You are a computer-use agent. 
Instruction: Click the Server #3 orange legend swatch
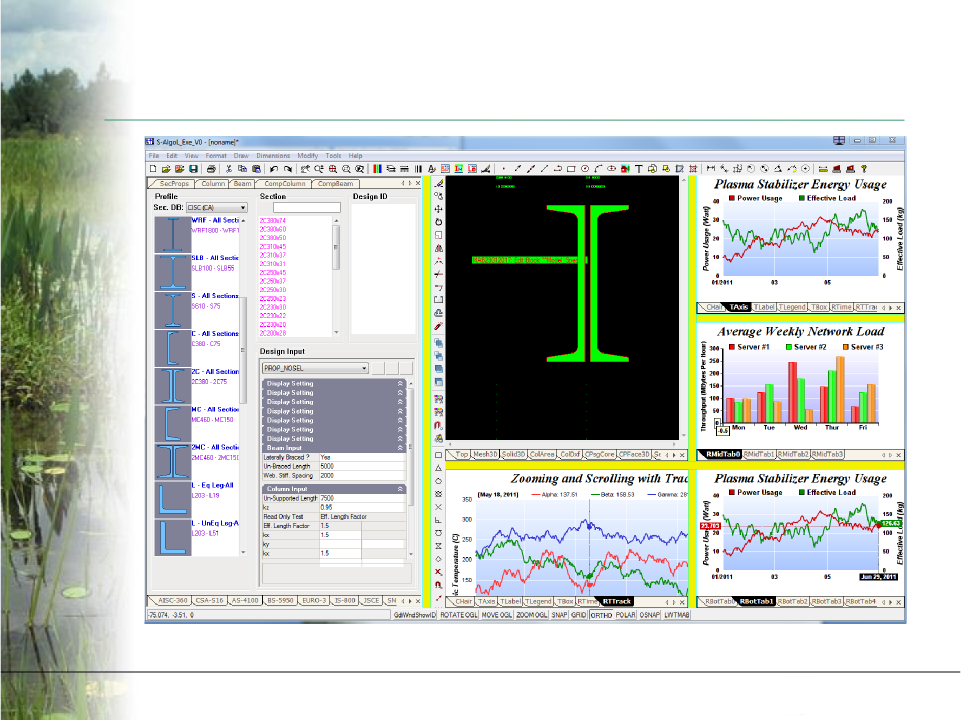846,347
